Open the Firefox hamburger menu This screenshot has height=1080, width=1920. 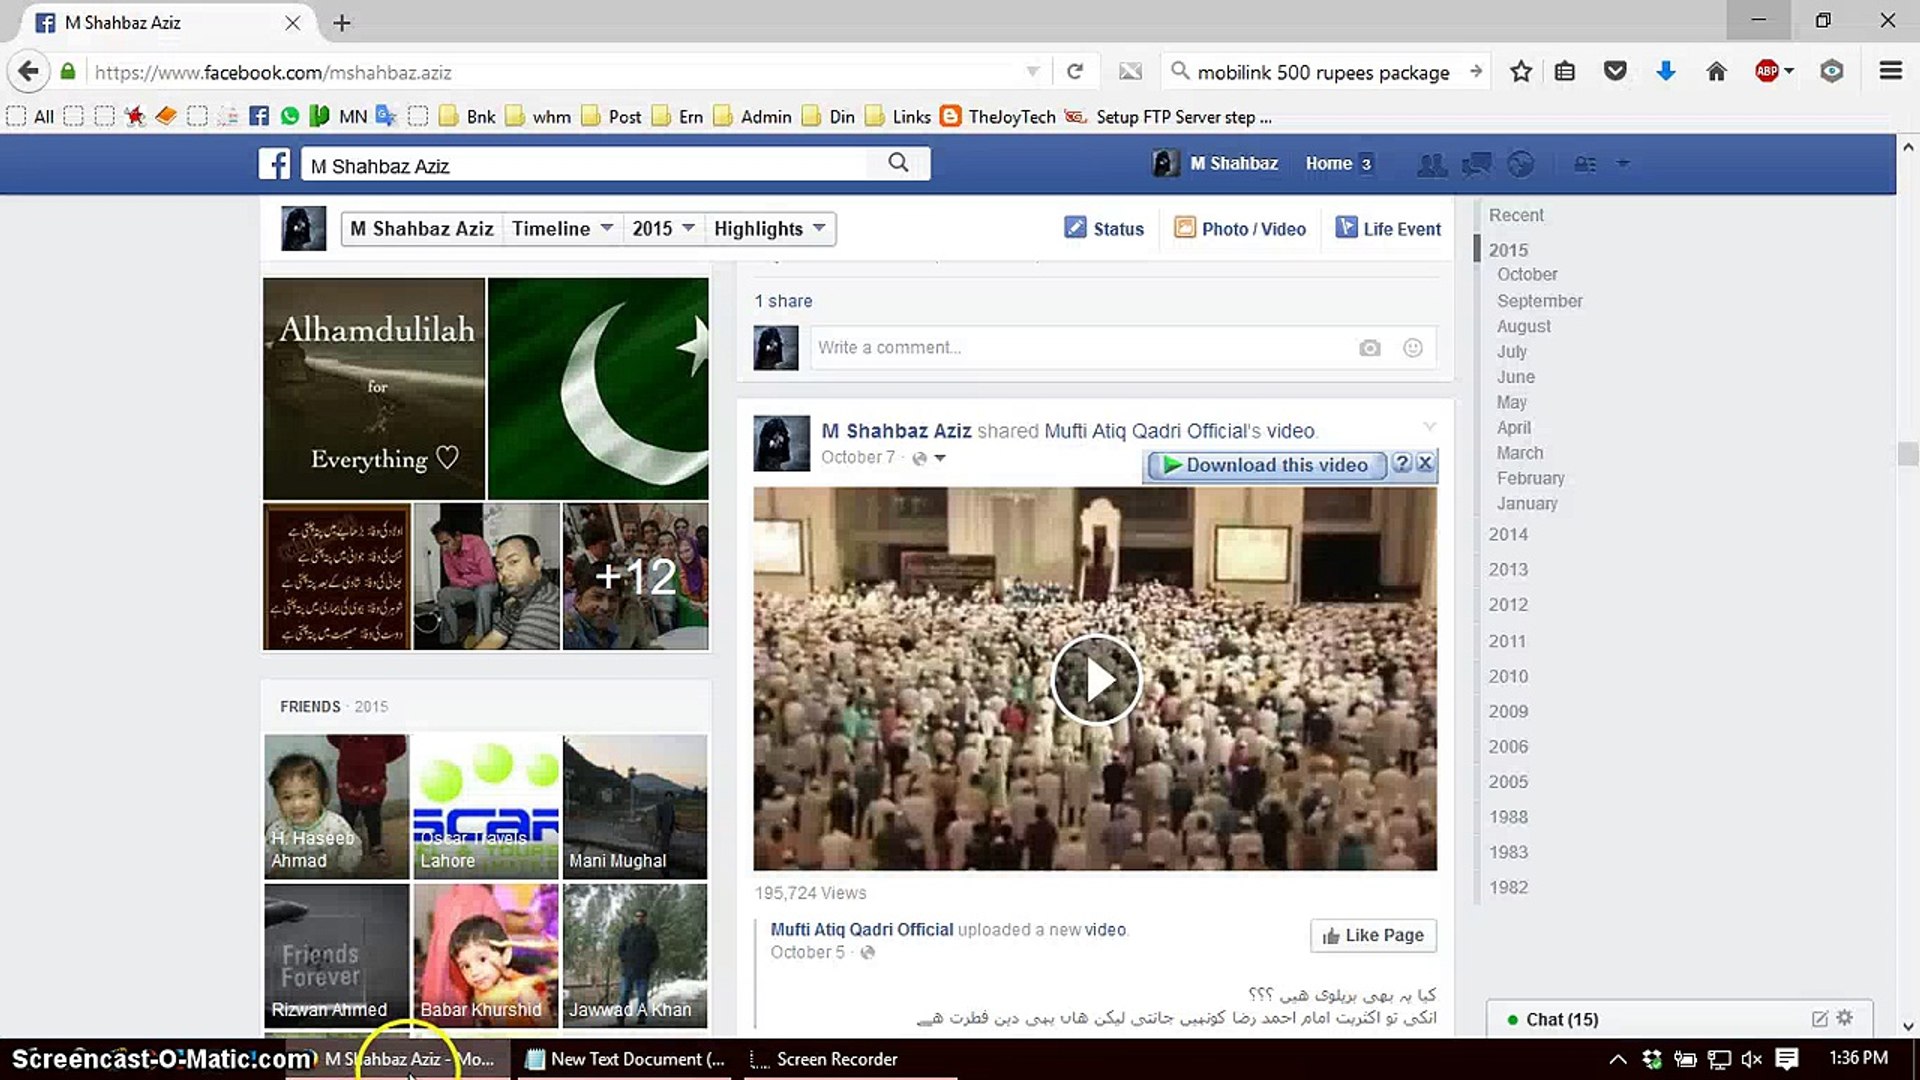tap(1890, 71)
